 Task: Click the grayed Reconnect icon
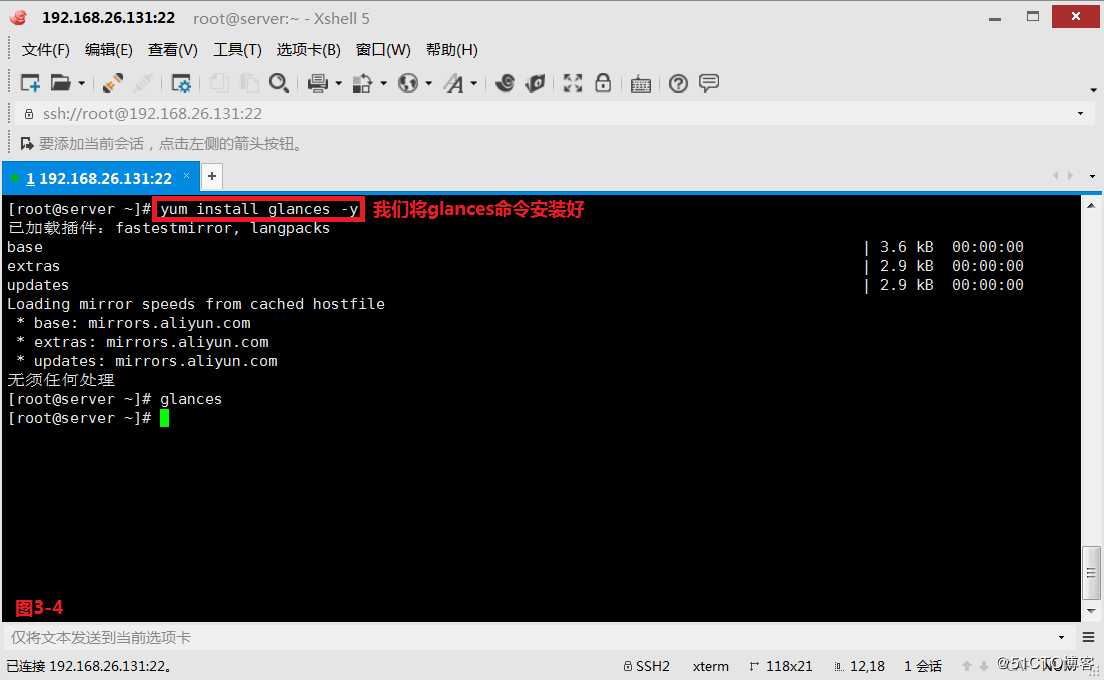(143, 83)
